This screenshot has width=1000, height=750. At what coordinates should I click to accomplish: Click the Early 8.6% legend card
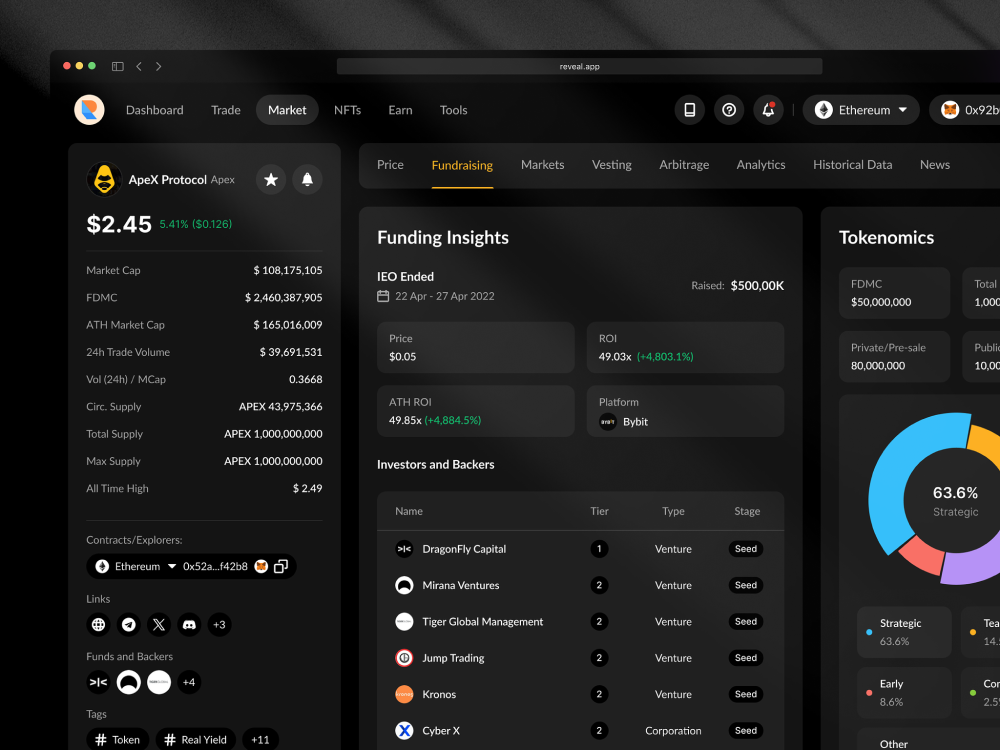[x=904, y=693]
